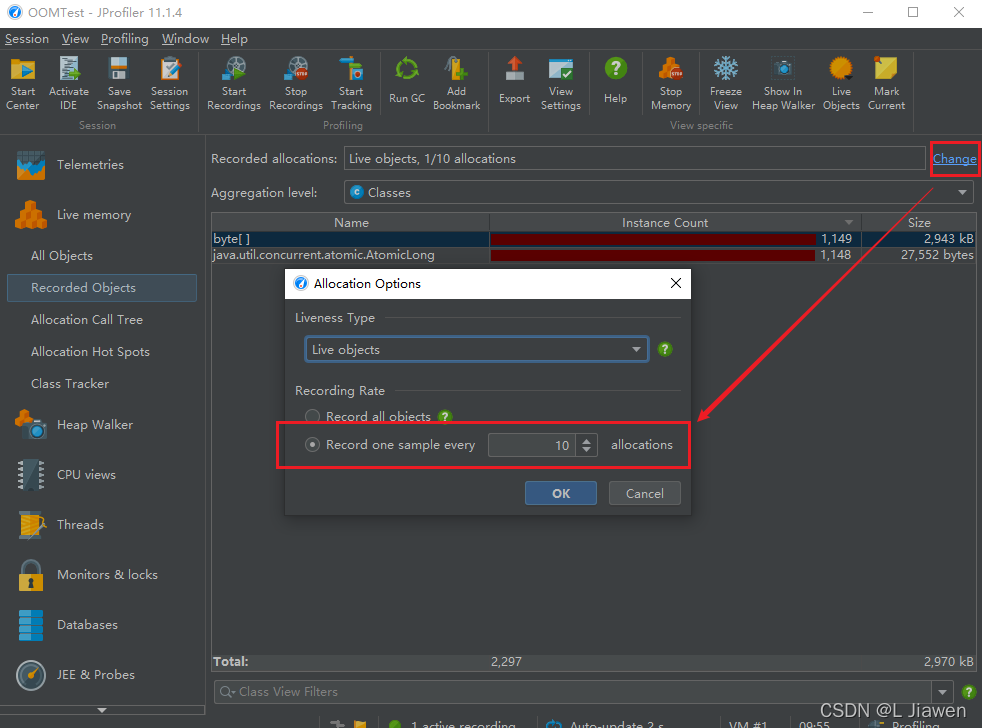Click the Size column header
Screen dimensions: 982x728
(x=919, y=222)
